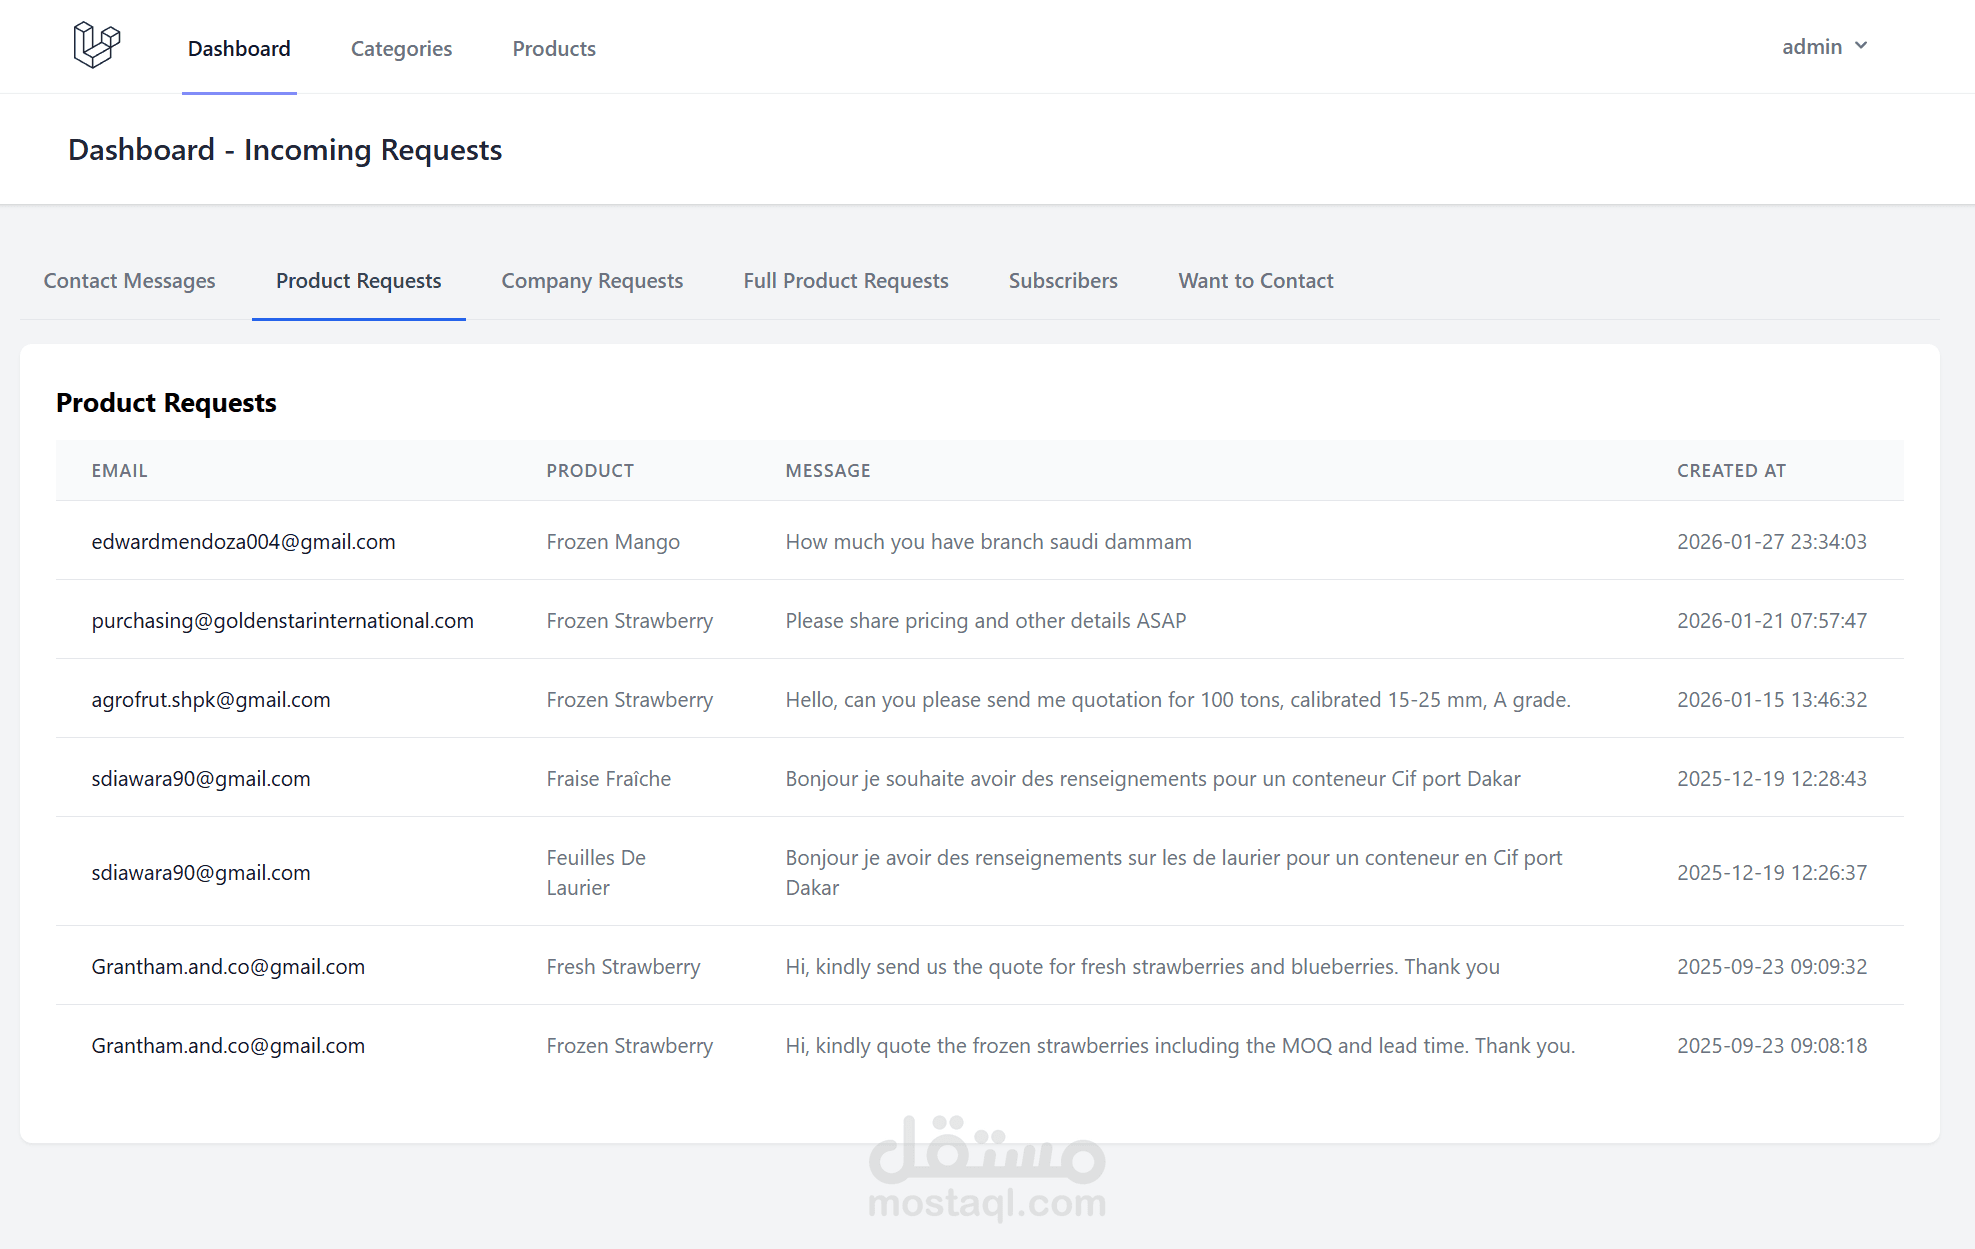Go to the Dashboard nav item
Image resolution: width=1975 pixels, height=1249 pixels.
tap(239, 48)
